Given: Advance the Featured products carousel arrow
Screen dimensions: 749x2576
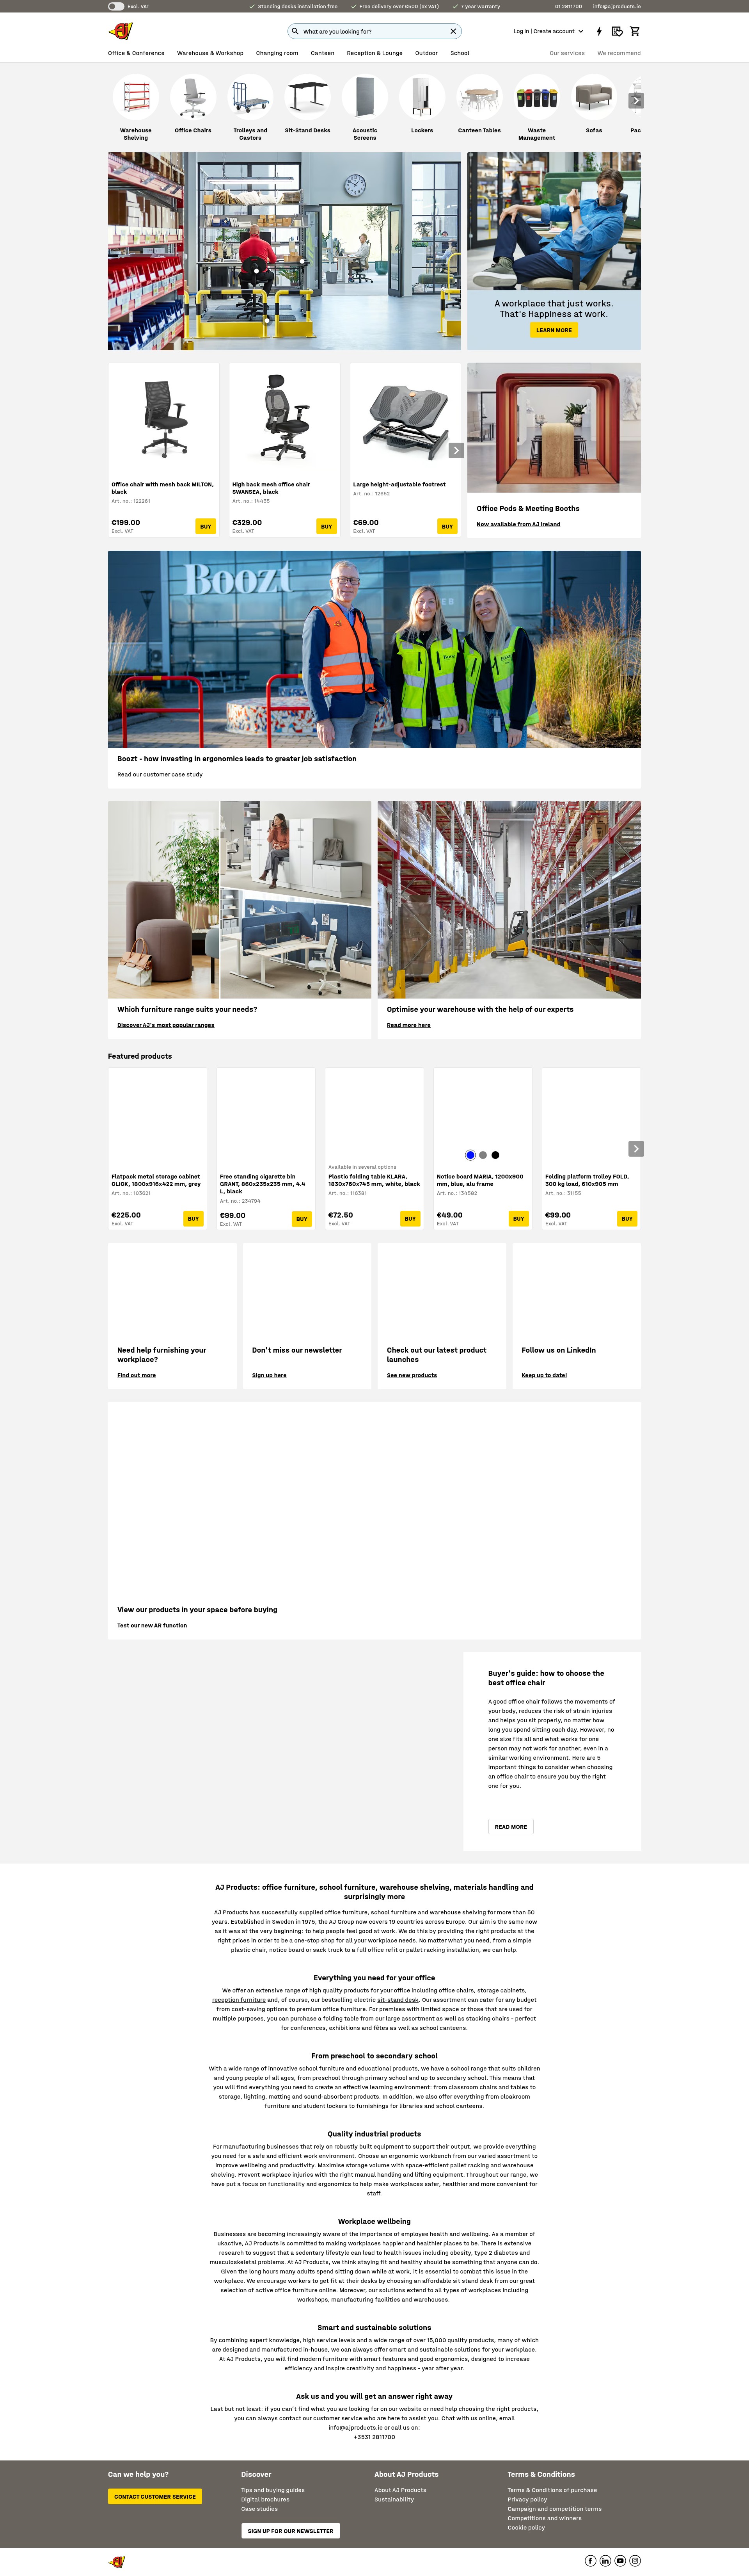Looking at the screenshot, I should point(636,1149).
